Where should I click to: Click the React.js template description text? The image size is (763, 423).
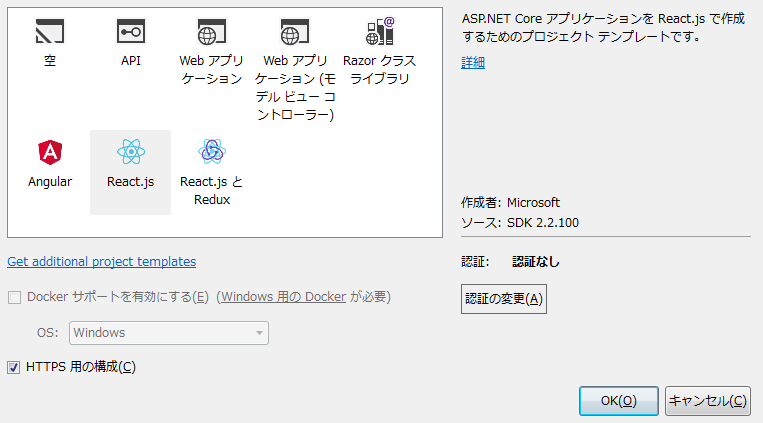tap(603, 27)
